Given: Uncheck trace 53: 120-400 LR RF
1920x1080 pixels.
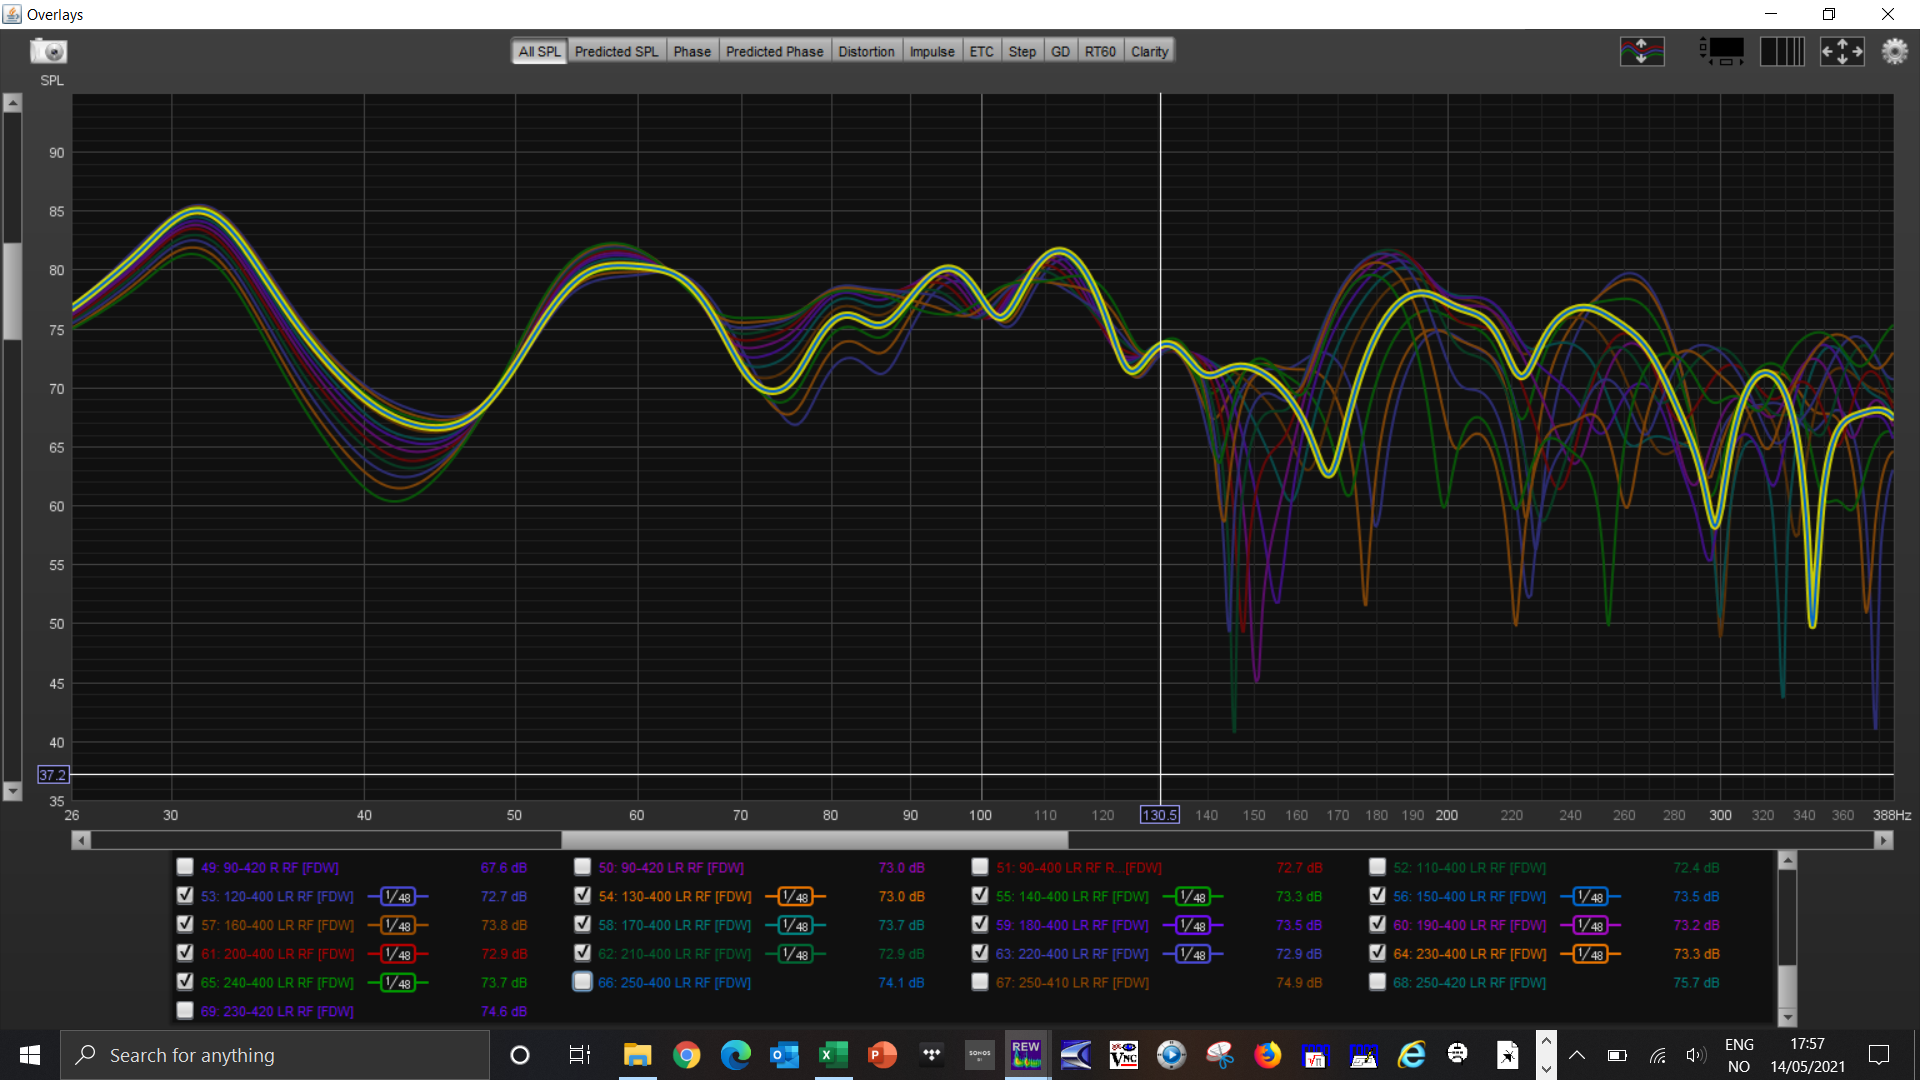Looking at the screenshot, I should point(185,896).
